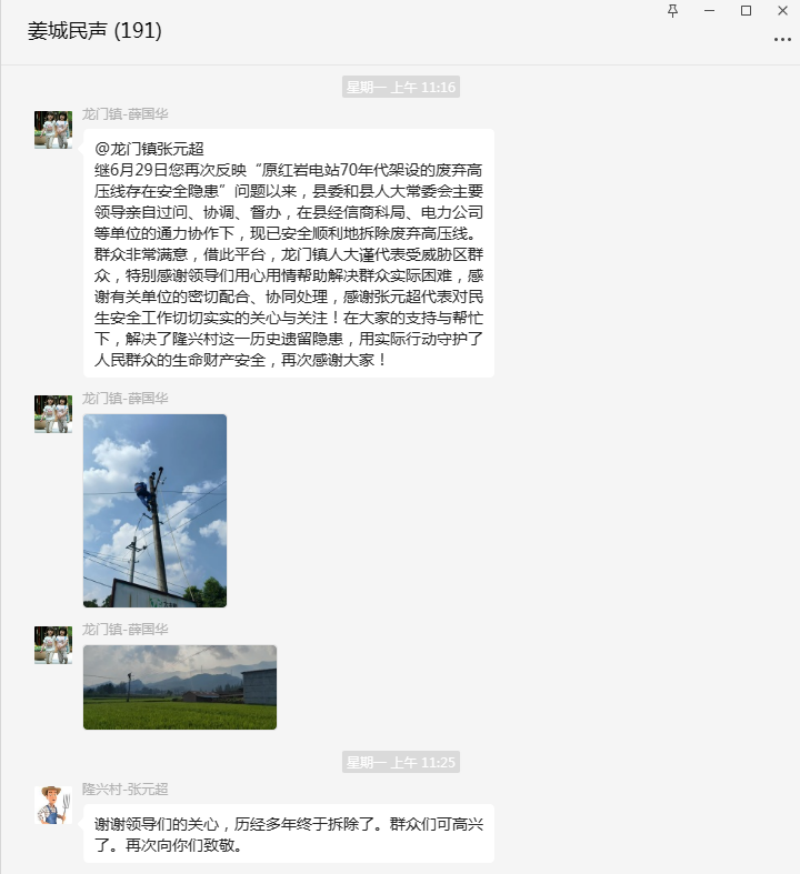
Task: Click sender name 隆兴村-张元超
Action: (x=125, y=789)
